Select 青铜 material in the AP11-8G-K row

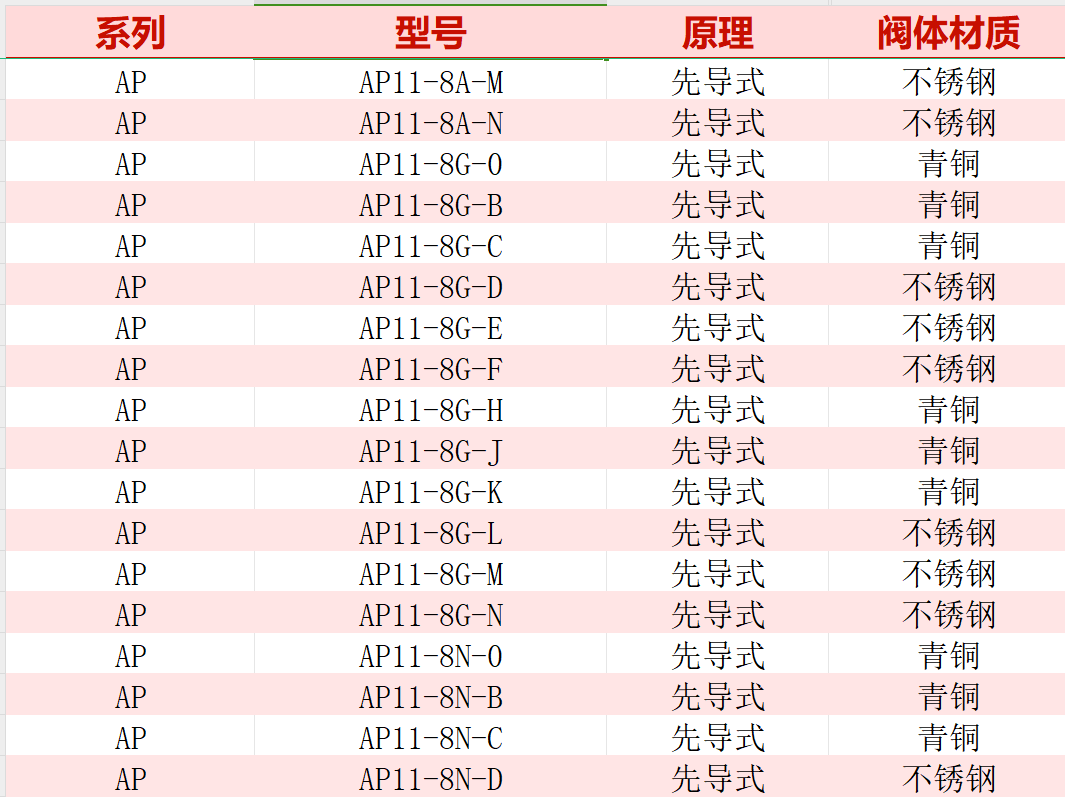click(x=947, y=492)
